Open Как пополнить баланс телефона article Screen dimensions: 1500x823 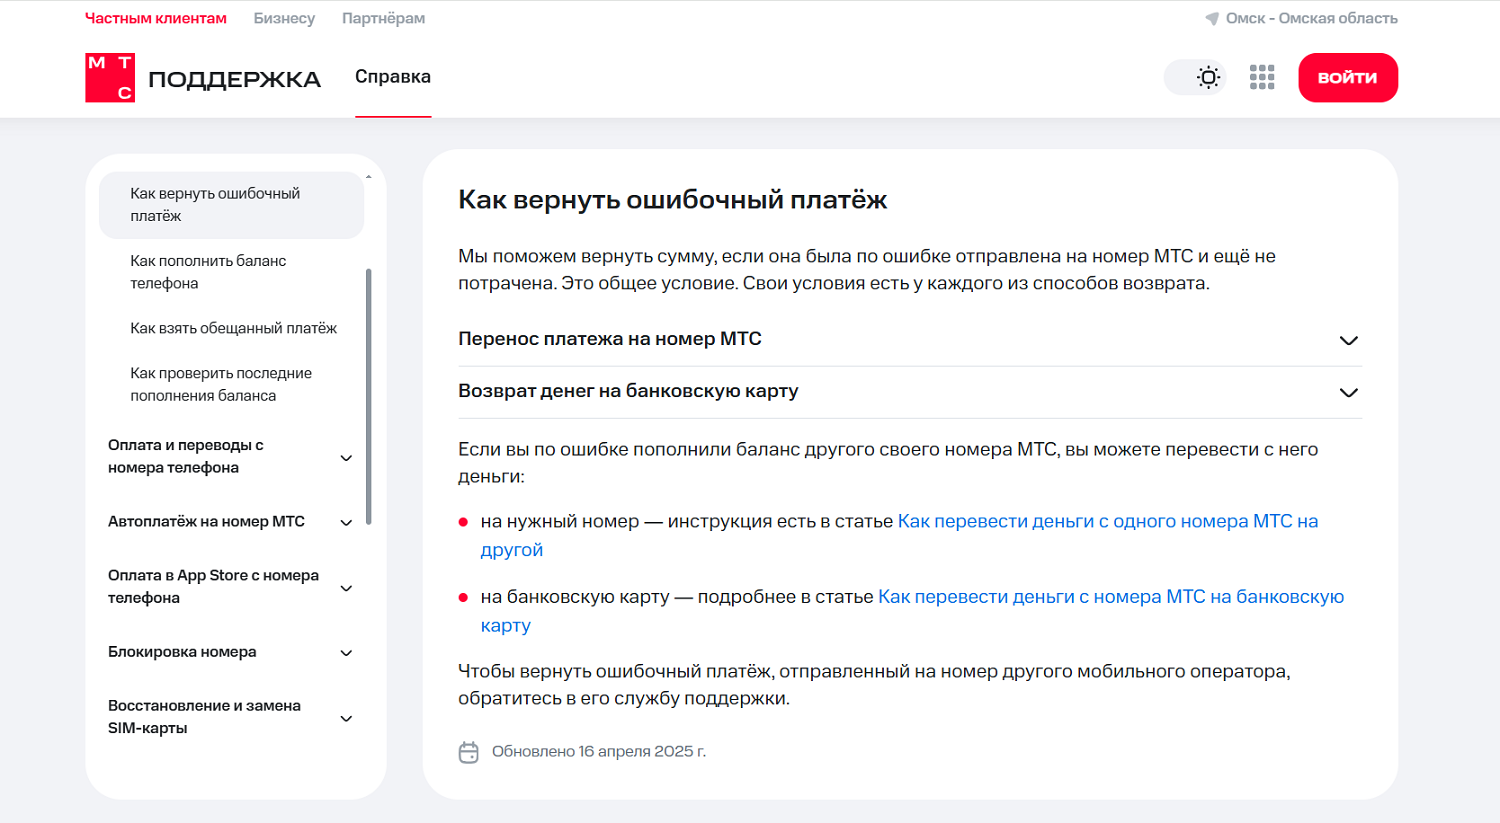pyautogui.click(x=208, y=272)
